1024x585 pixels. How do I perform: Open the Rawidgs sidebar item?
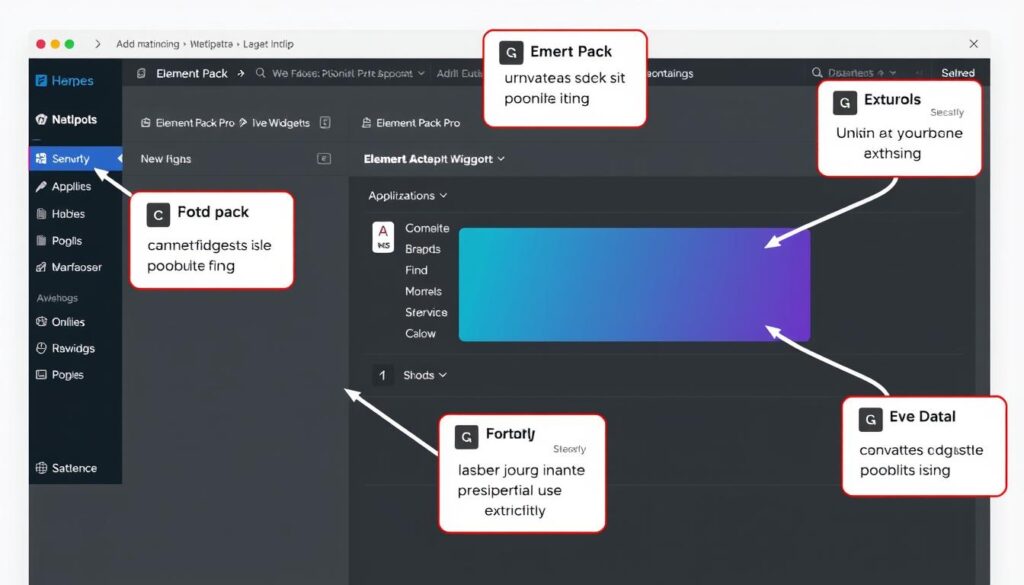(x=65, y=349)
